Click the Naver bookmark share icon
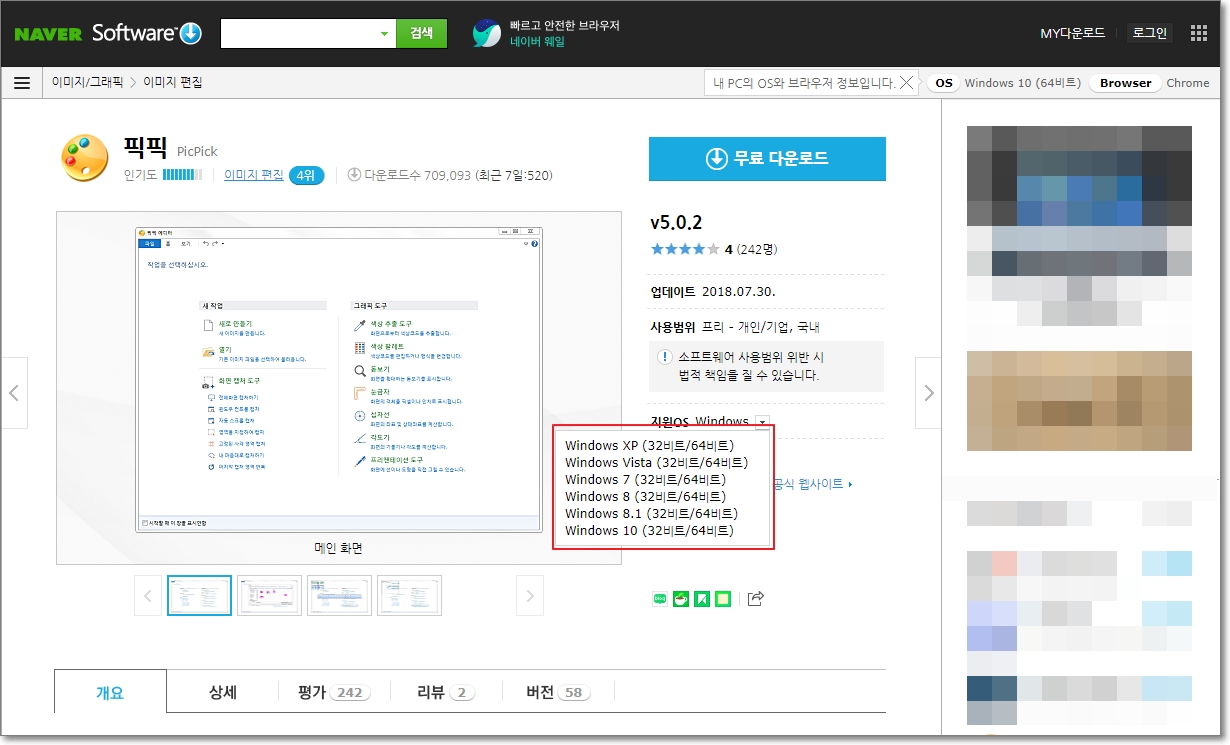 [702, 599]
